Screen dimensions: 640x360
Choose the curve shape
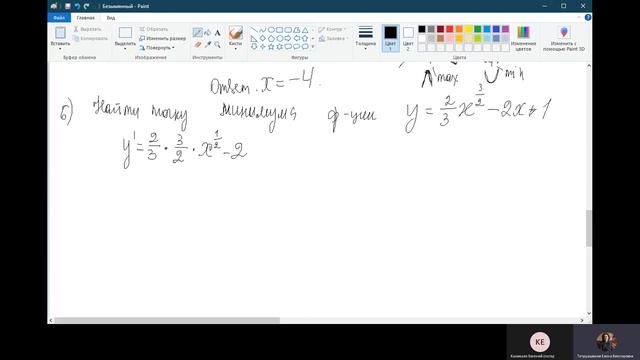tap(262, 30)
